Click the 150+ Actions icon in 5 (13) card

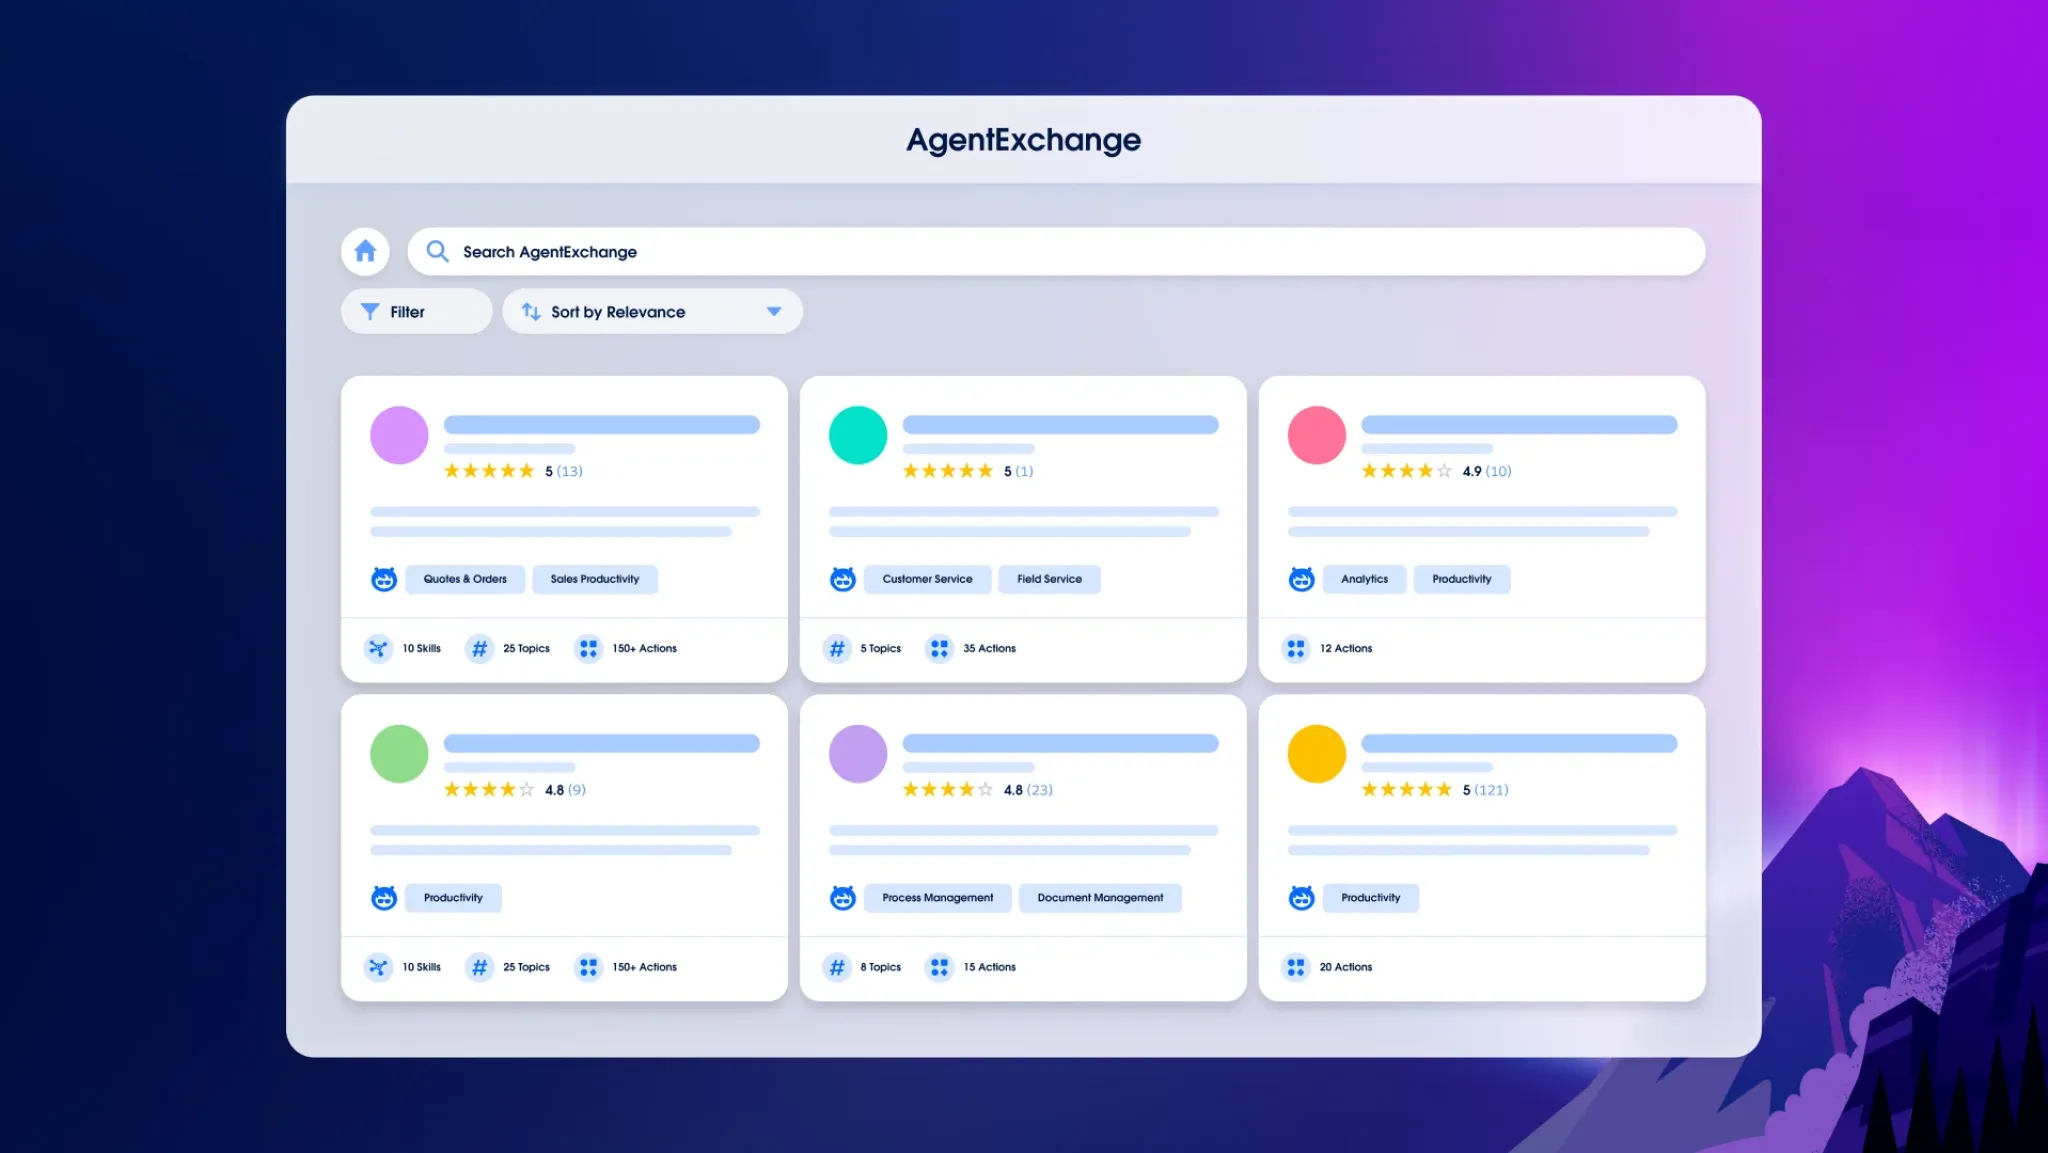[589, 648]
